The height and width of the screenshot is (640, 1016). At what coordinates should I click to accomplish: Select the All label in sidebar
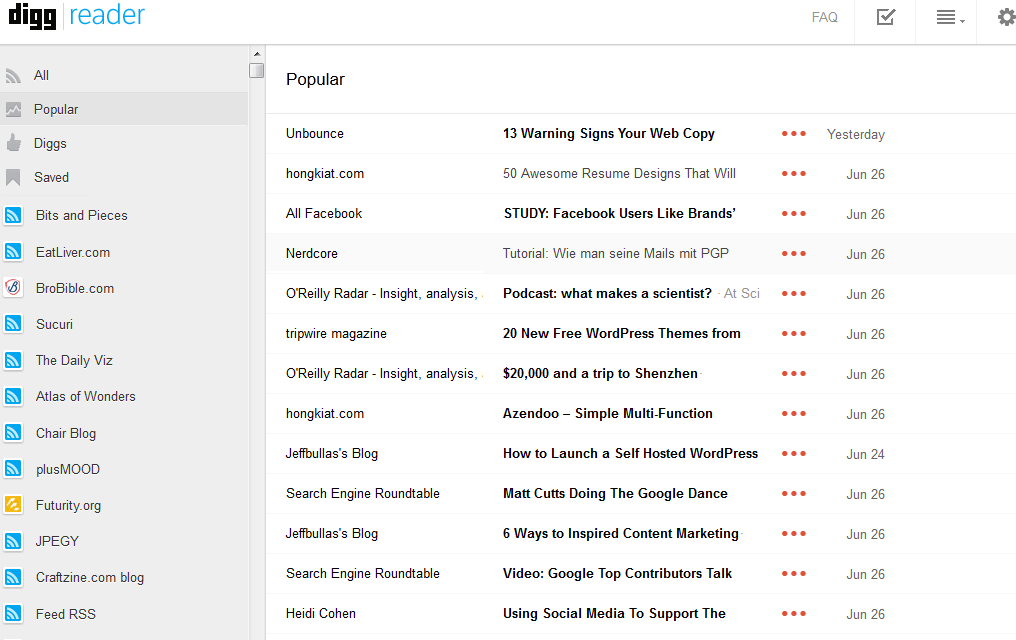tap(41, 76)
